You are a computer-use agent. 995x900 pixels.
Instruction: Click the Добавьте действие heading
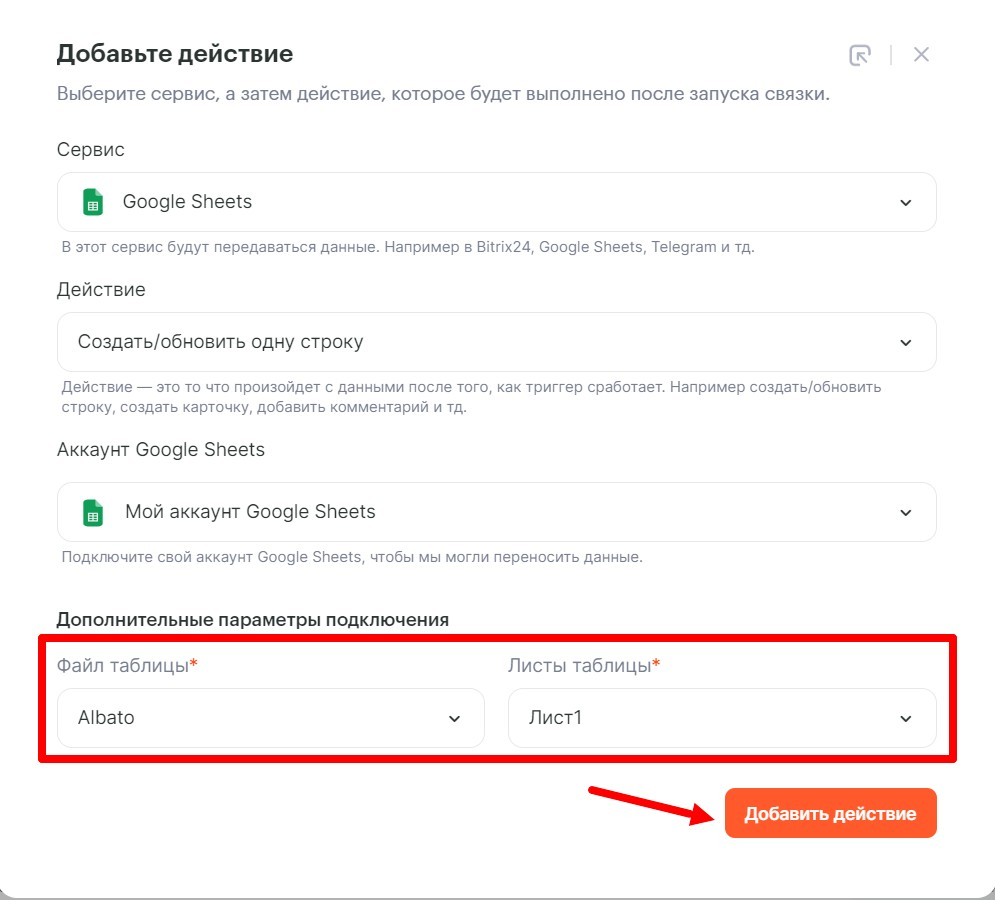tap(175, 53)
